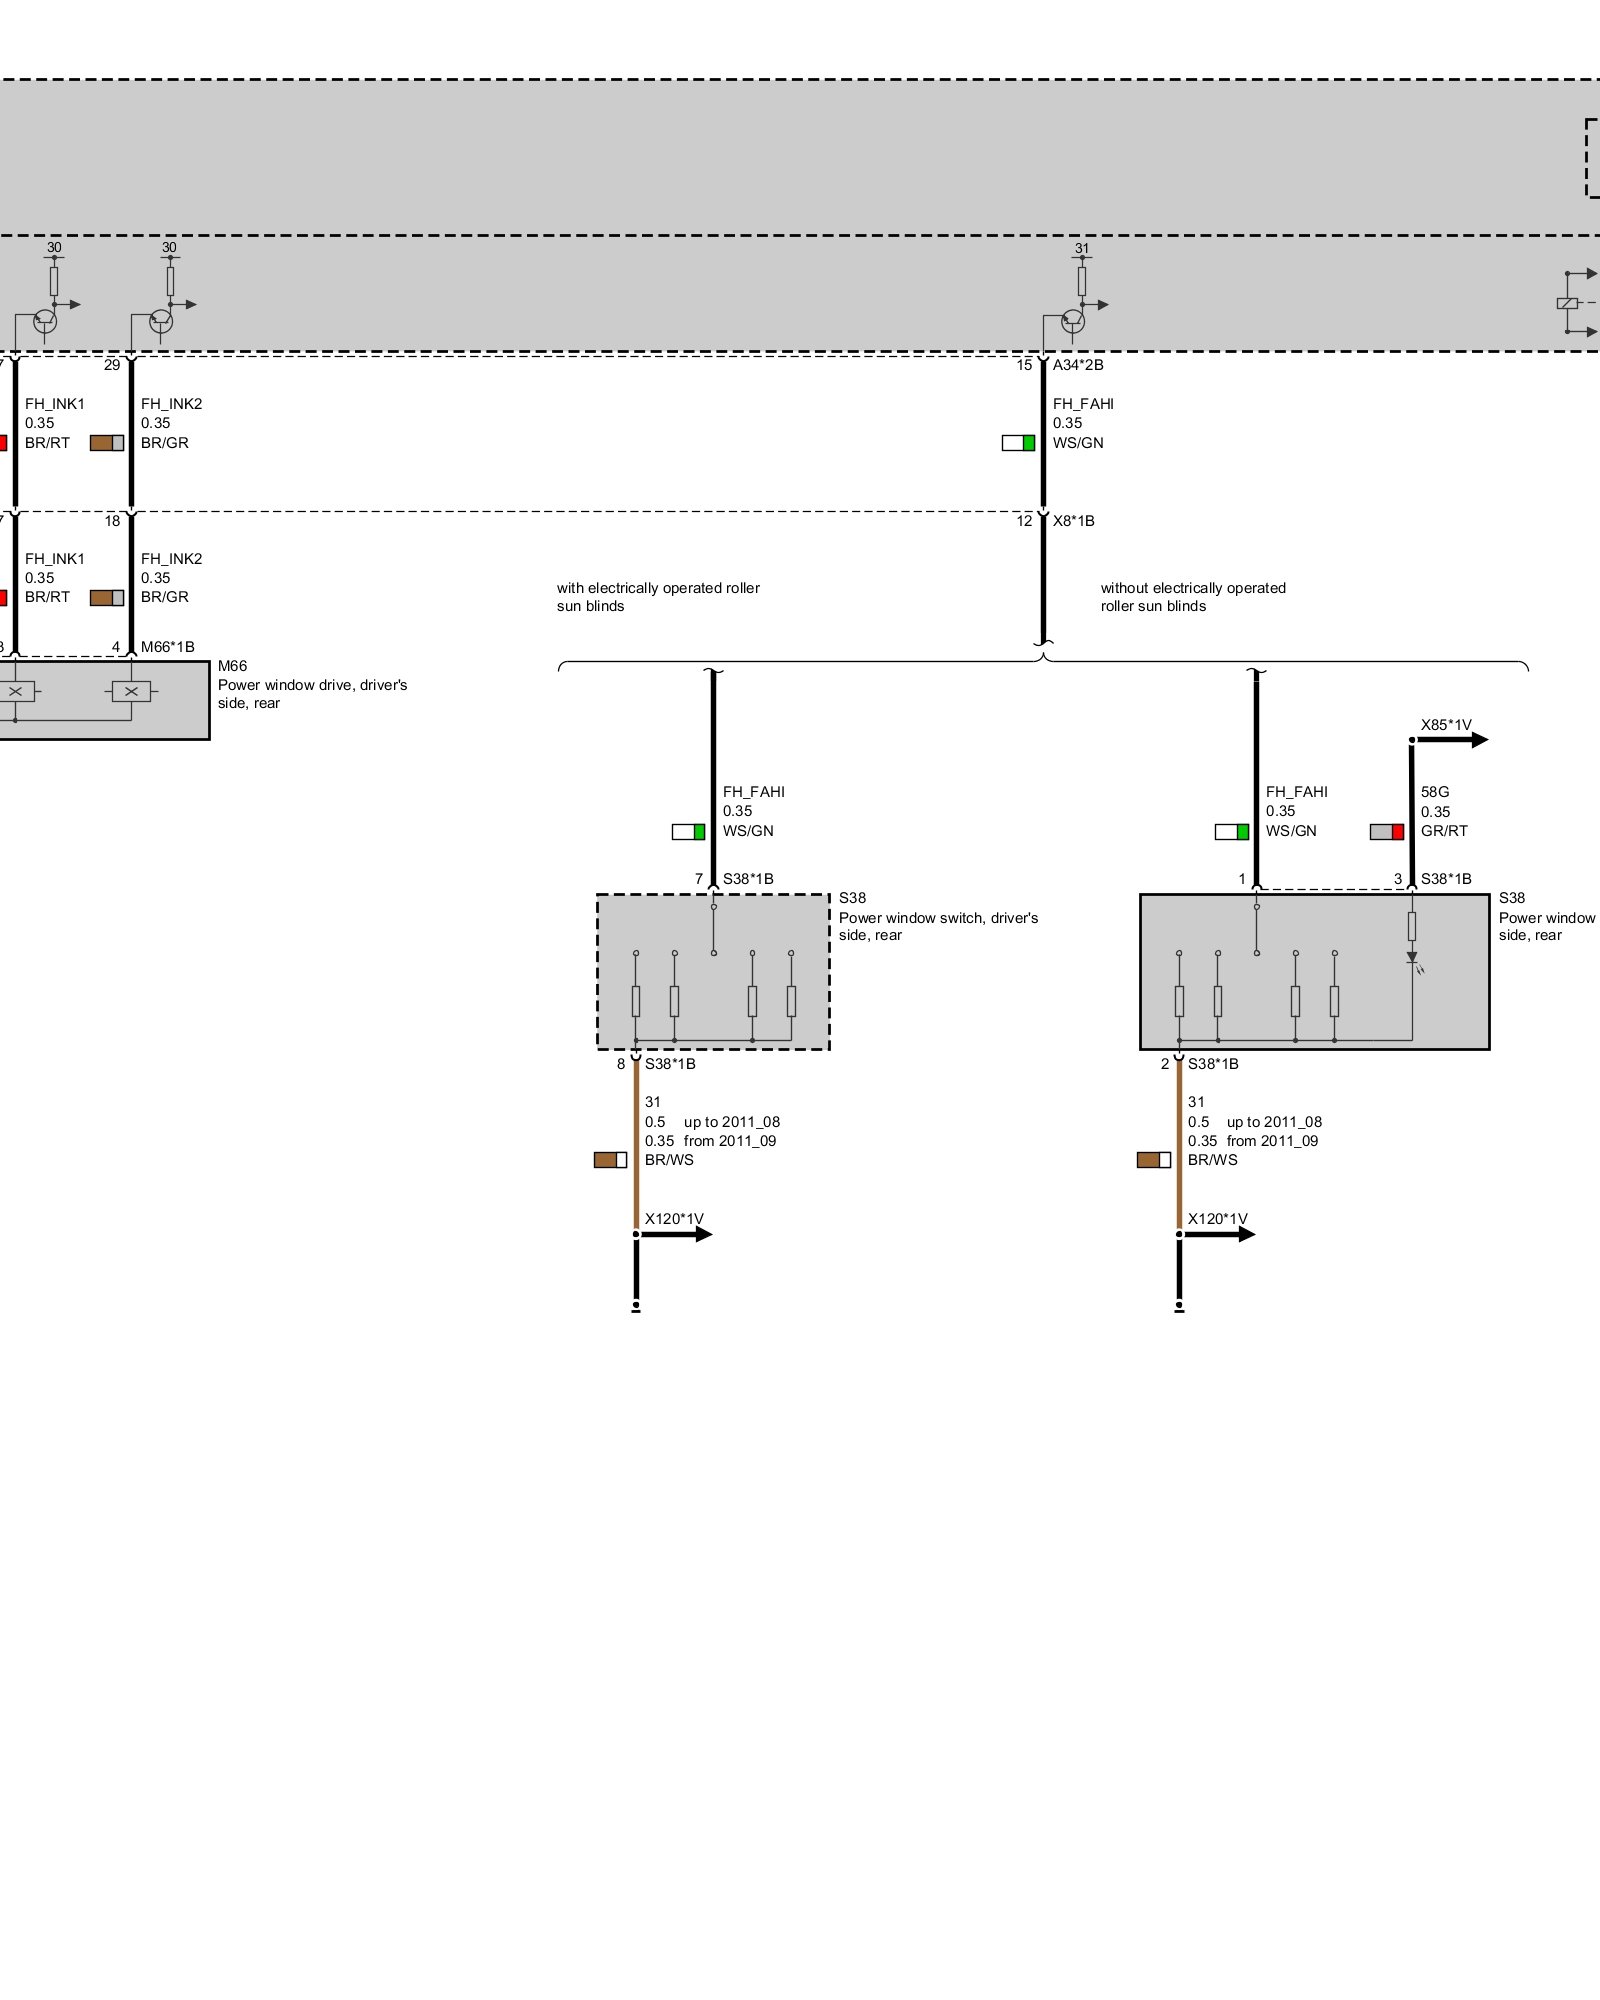Viewport: 1600px width, 2000px height.
Task: Click the transistor symbol above pin 29
Action: (x=161, y=321)
